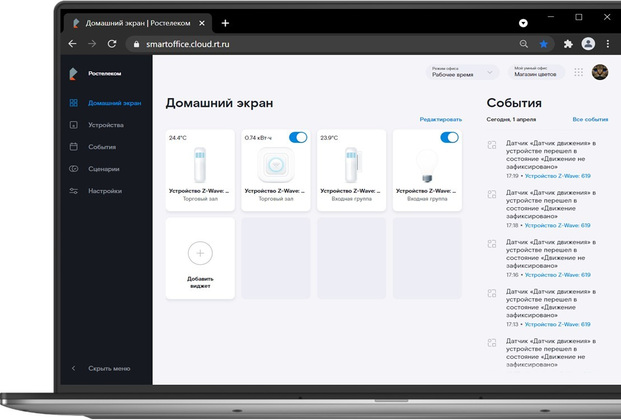This screenshot has width=621, height=420.
Task: Turn off the light bulb device switch
Action: tap(449, 137)
